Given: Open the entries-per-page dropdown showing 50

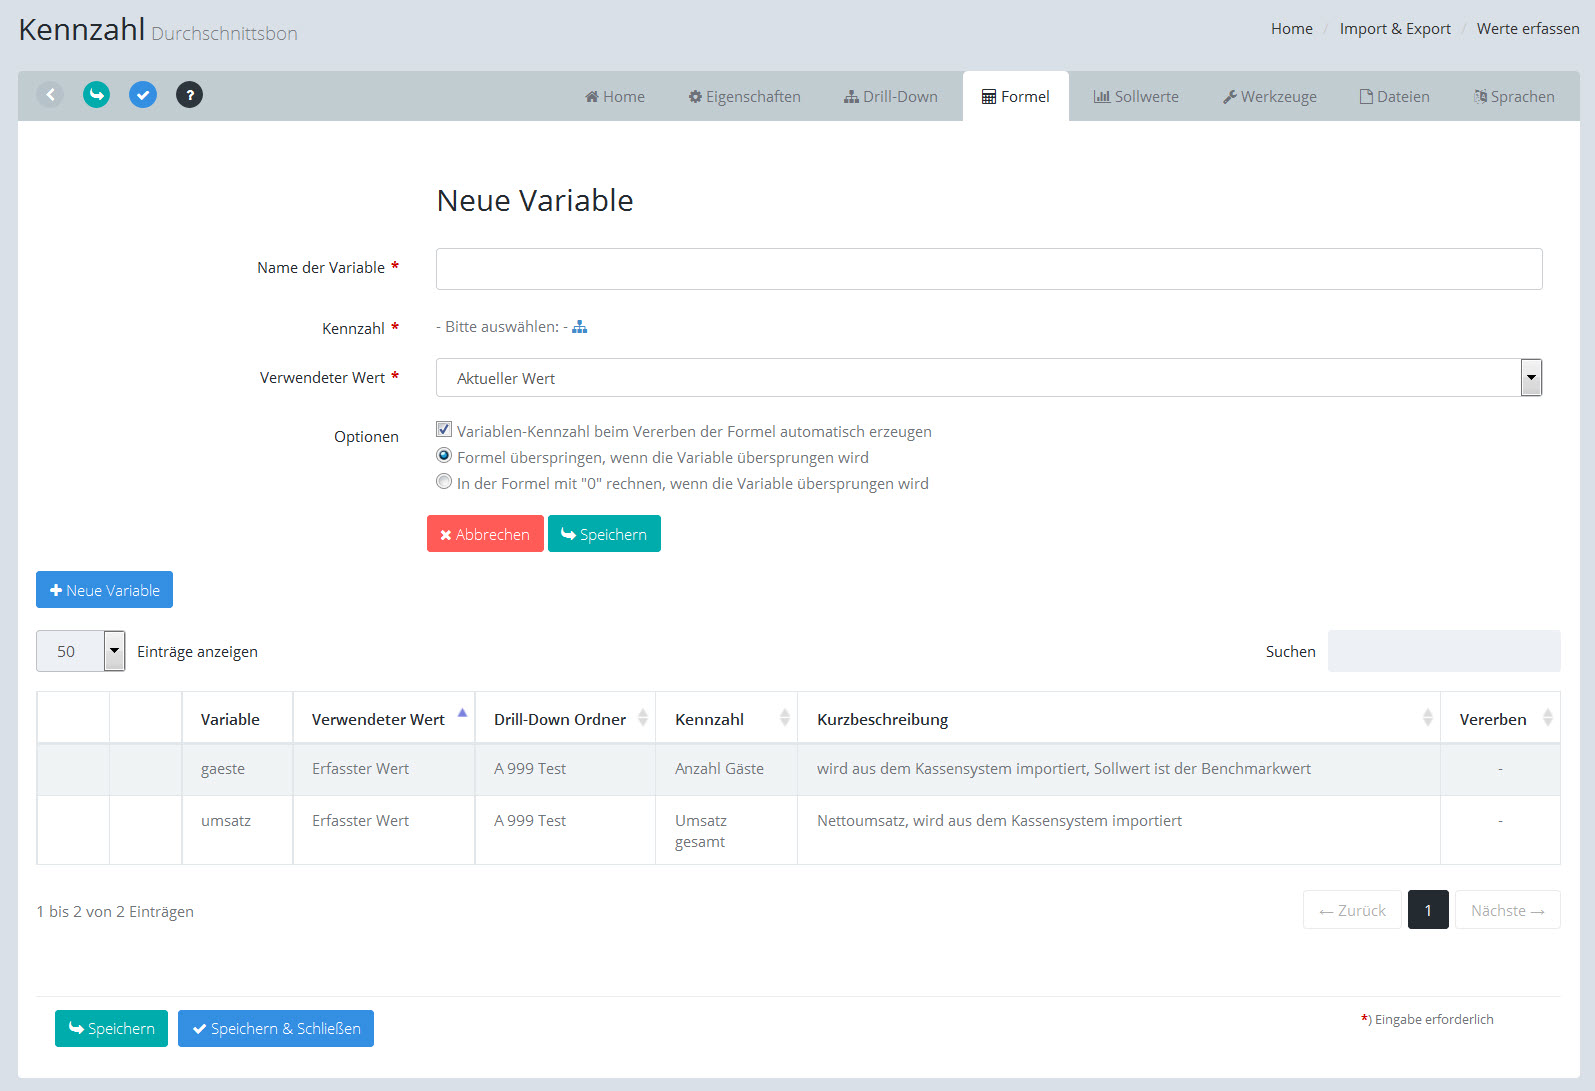Looking at the screenshot, I should [x=114, y=651].
